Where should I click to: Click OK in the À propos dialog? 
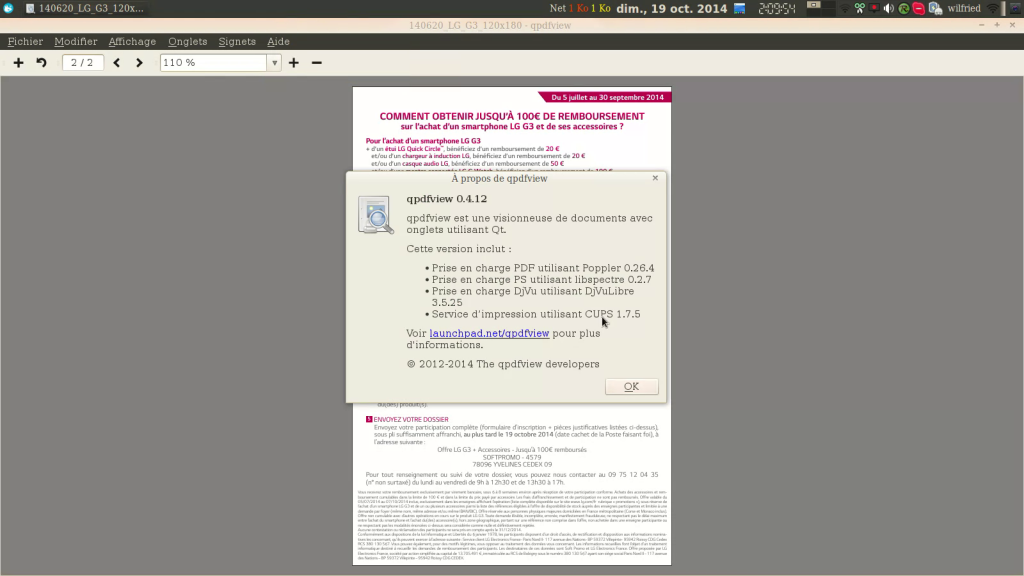[632, 387]
